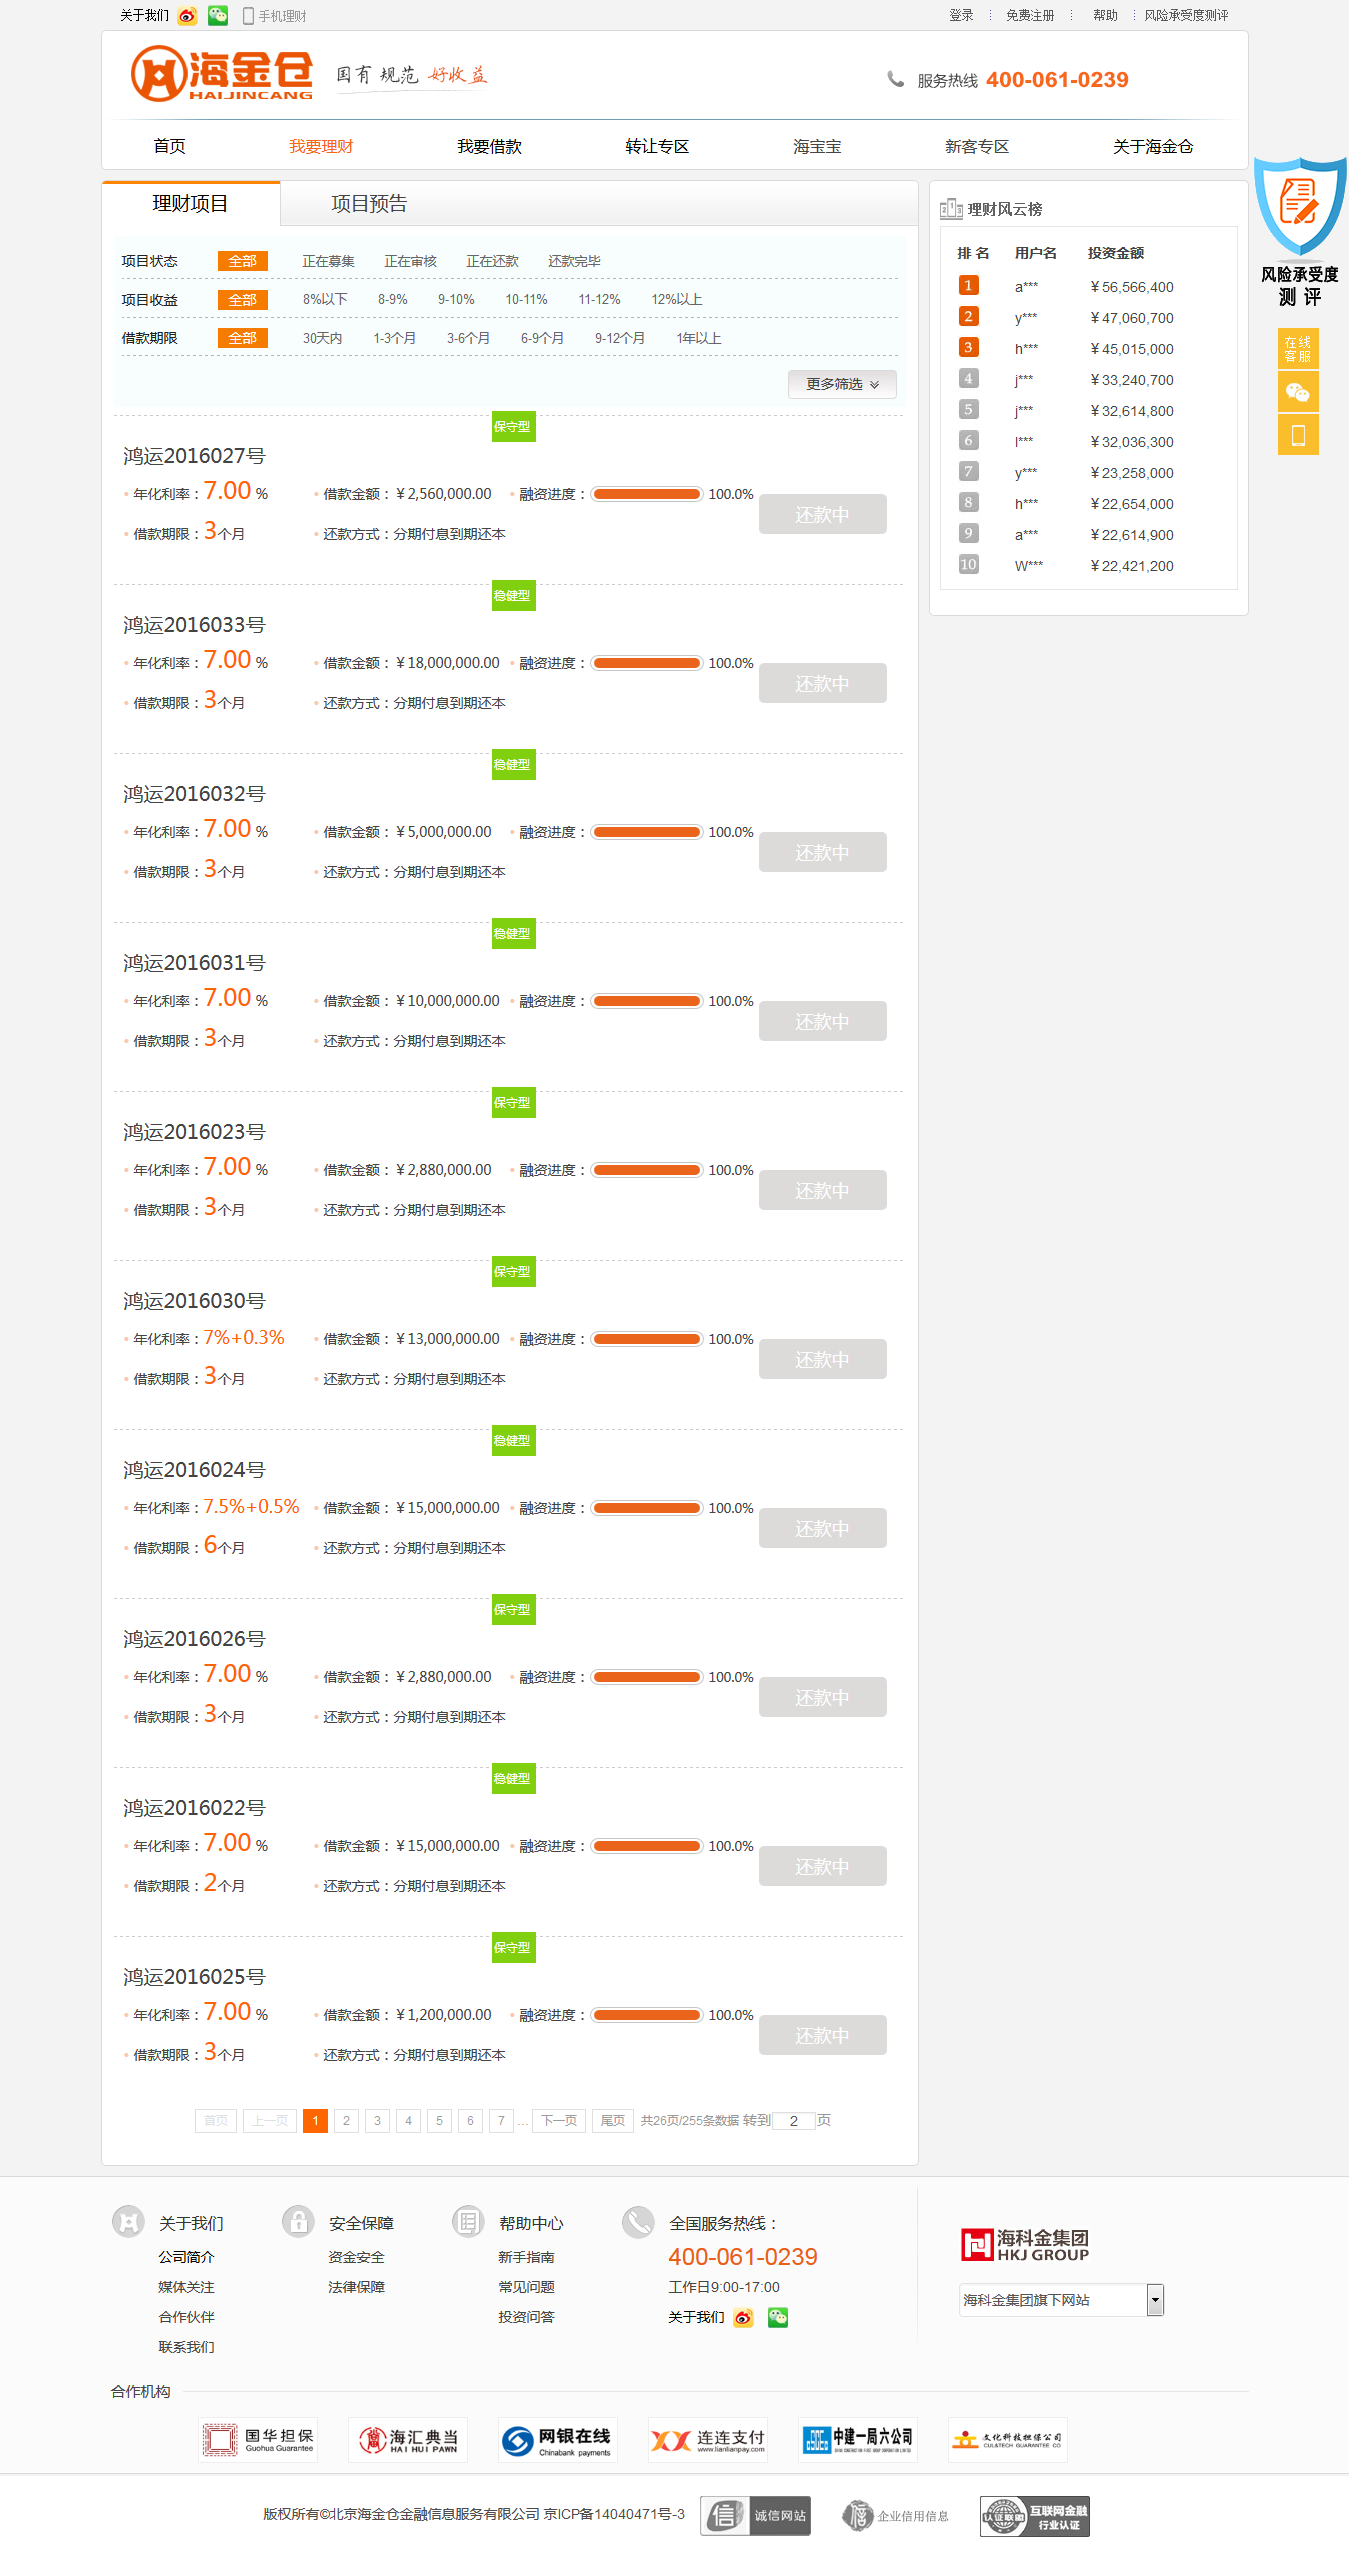The image size is (1349, 2566).
Task: Select 30天内 loan term filter
Action: pyautogui.click(x=322, y=339)
